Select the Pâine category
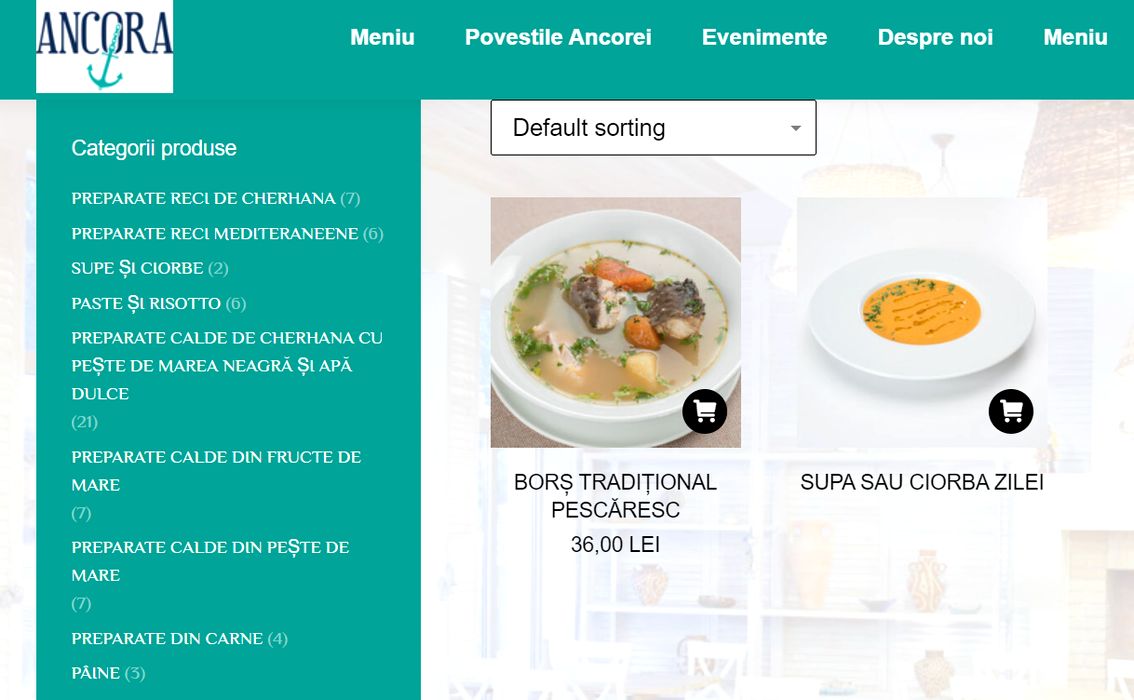This screenshot has height=700, width=1134. [95, 673]
